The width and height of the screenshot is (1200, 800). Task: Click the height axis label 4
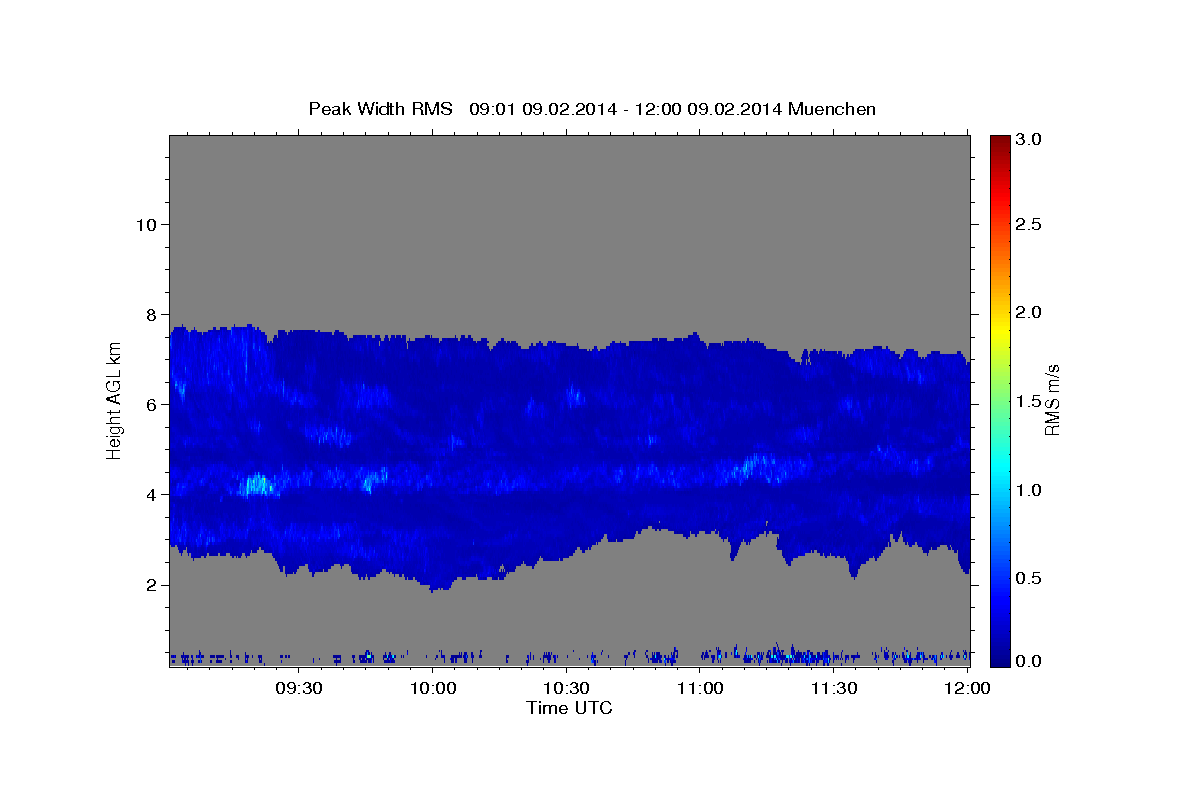[151, 494]
